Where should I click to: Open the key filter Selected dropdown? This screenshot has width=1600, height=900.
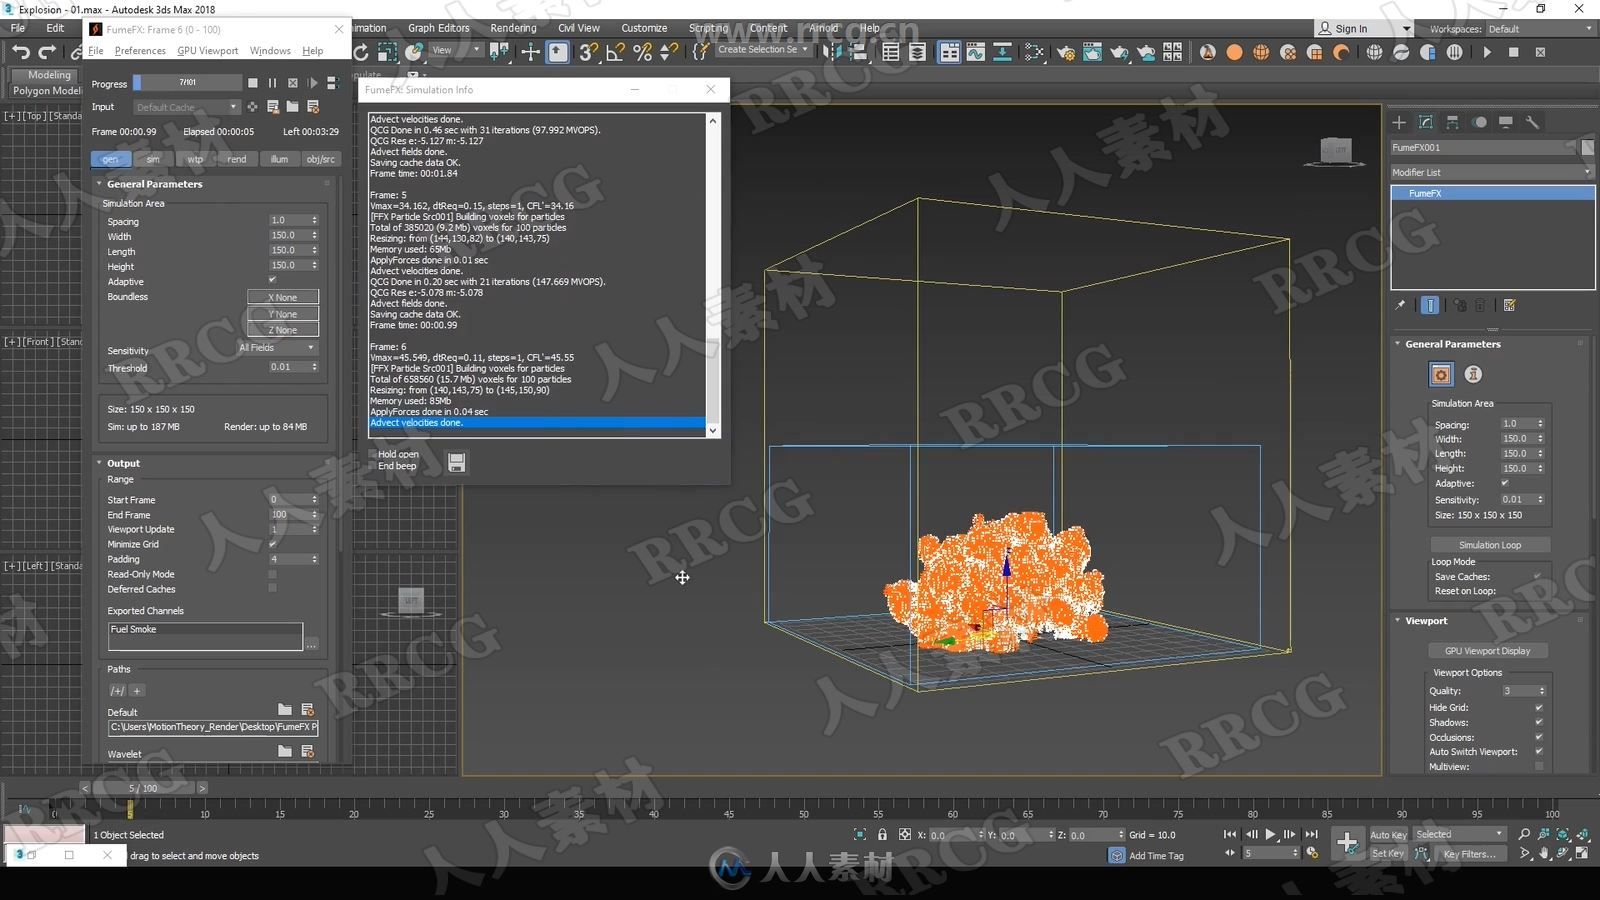pyautogui.click(x=1459, y=834)
